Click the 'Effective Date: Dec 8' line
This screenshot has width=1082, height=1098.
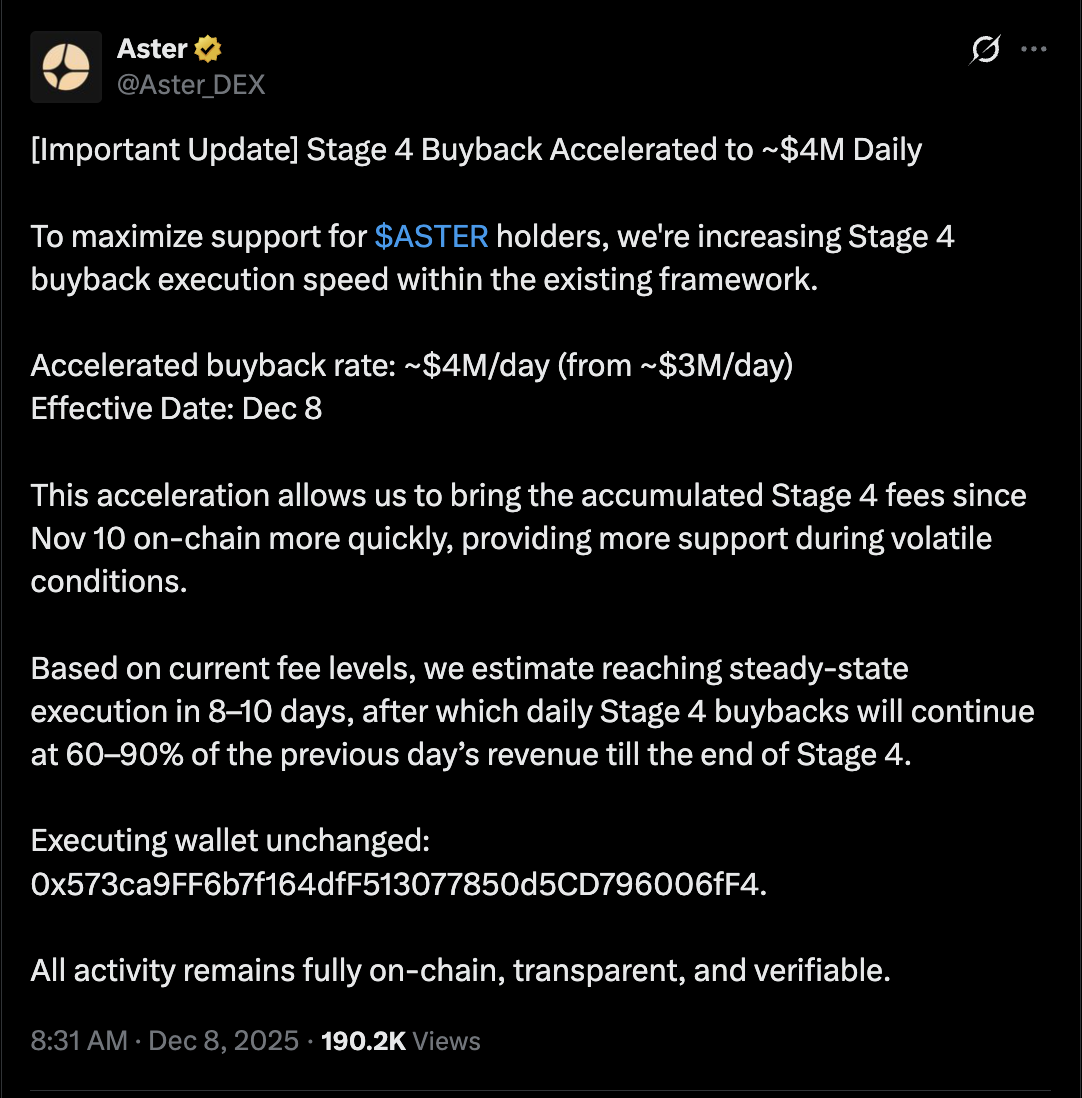tap(176, 409)
